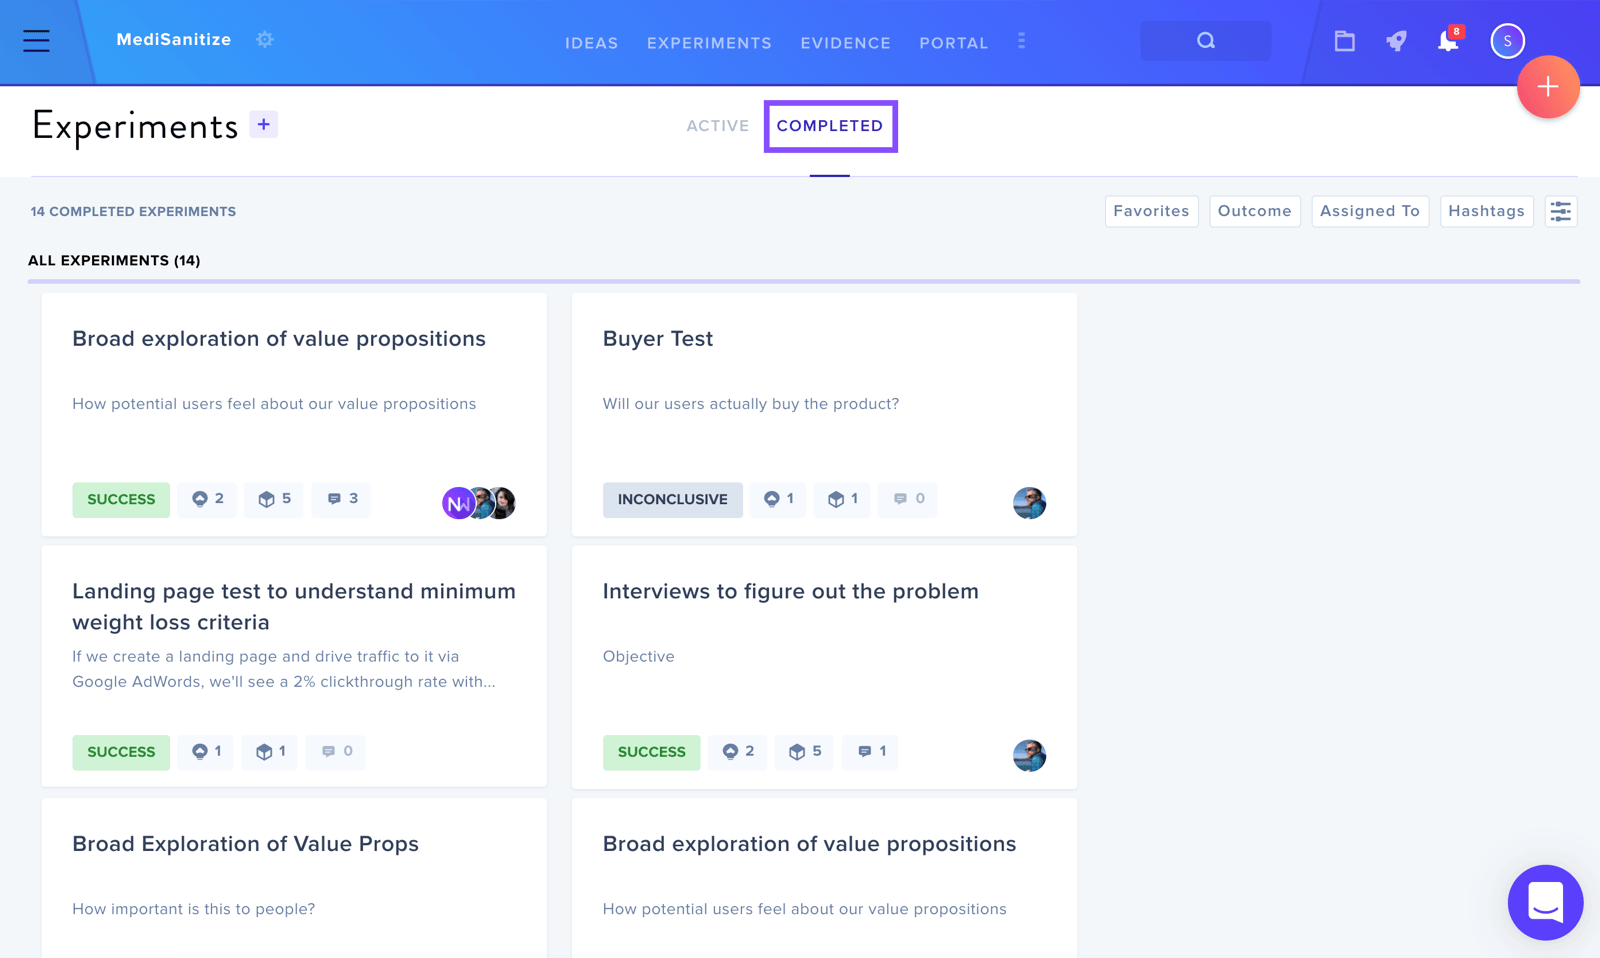
Task: Click INCONCLUSIVE badge on Buyer Test
Action: (672, 499)
